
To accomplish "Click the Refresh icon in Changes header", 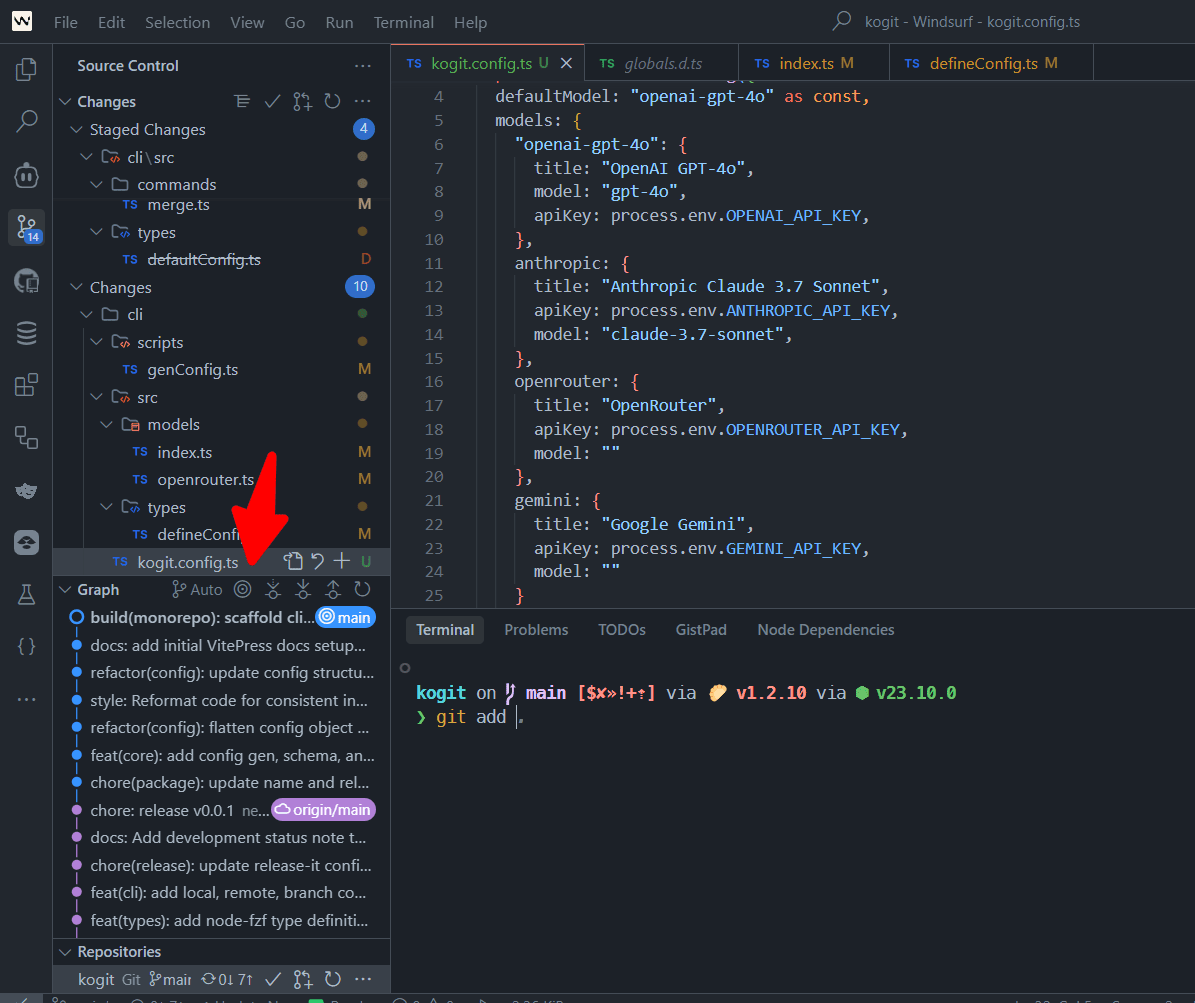I will click(x=332, y=101).
